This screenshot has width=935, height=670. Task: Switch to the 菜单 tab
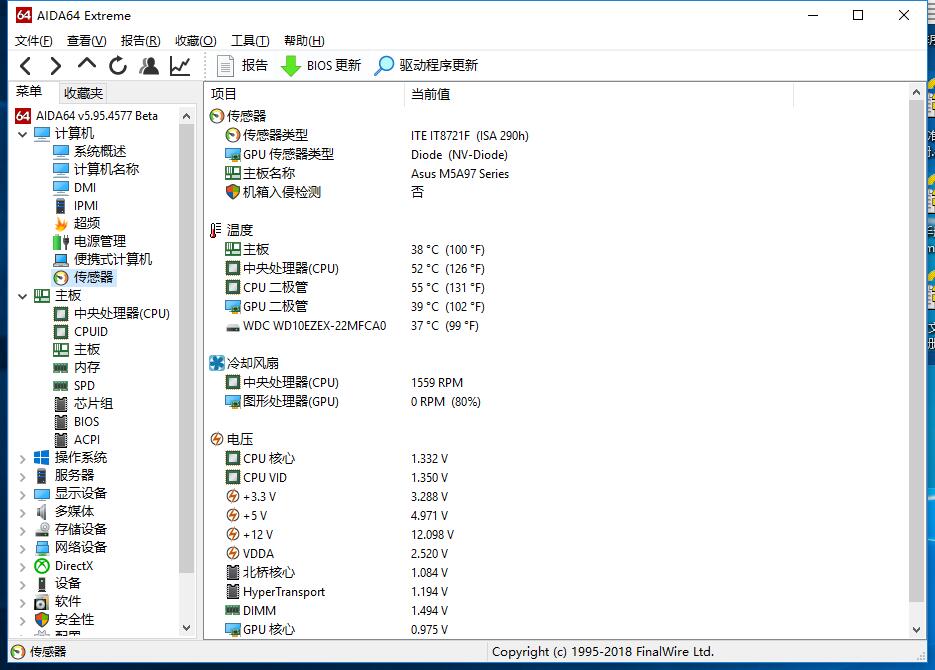pos(29,92)
